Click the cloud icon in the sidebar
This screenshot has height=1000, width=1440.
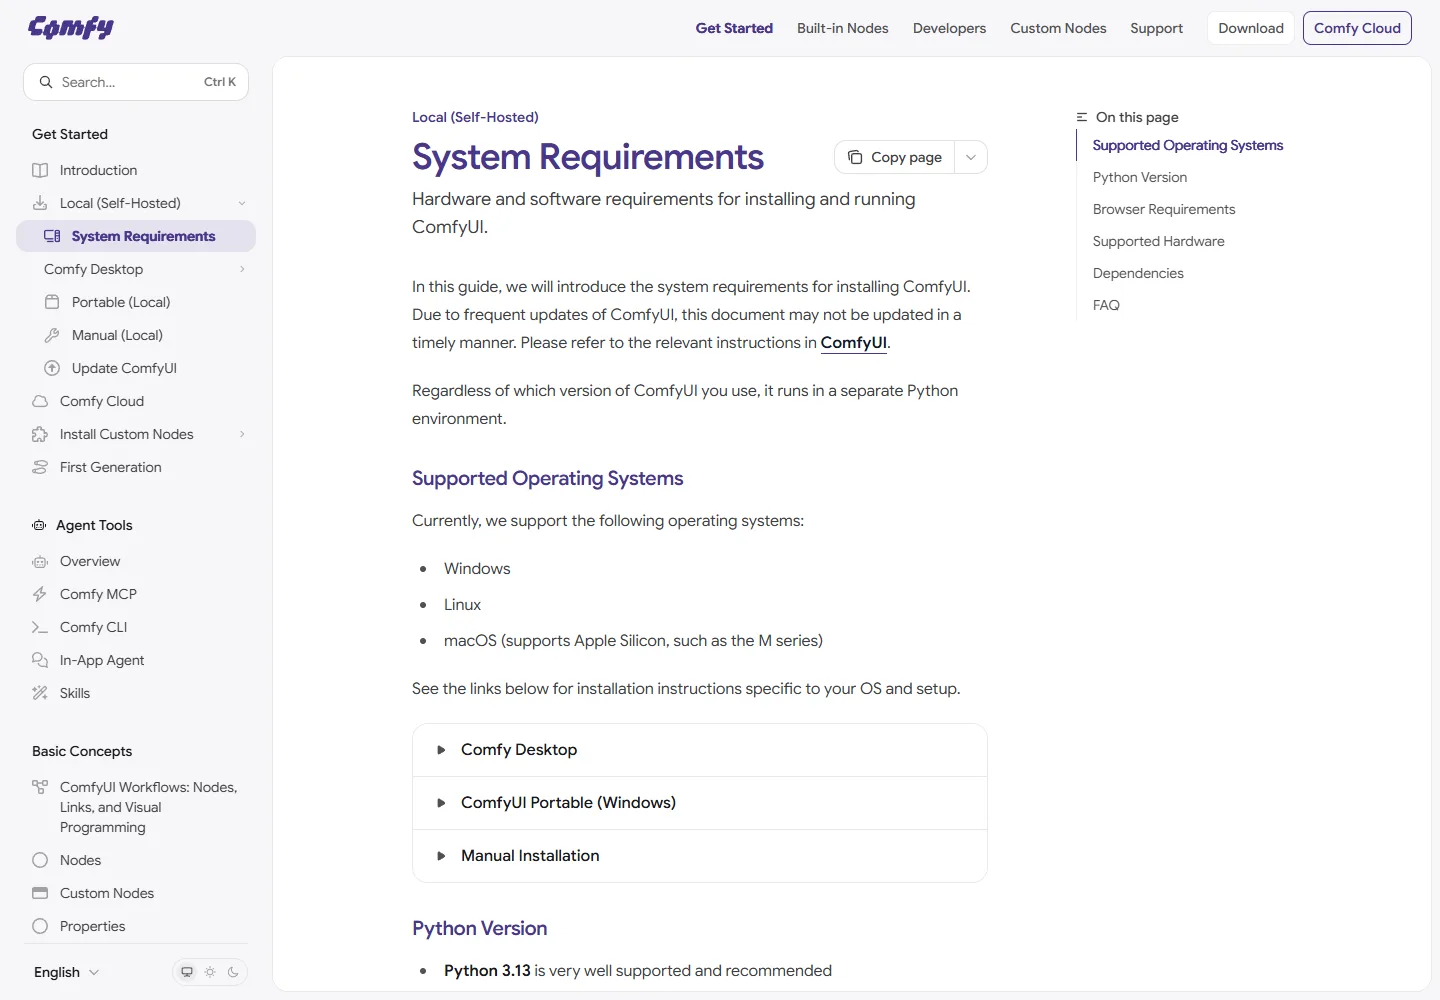[40, 401]
